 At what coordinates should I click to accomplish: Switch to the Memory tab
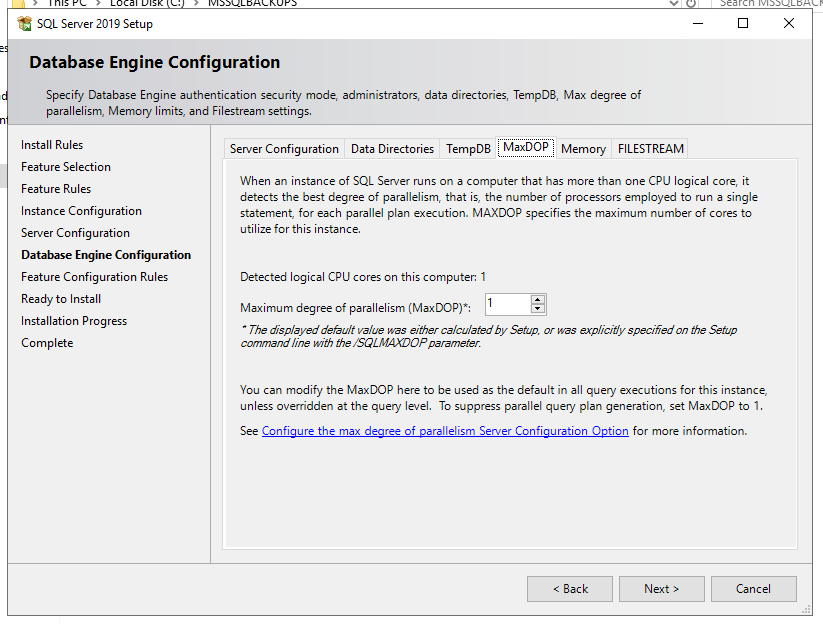(x=583, y=149)
